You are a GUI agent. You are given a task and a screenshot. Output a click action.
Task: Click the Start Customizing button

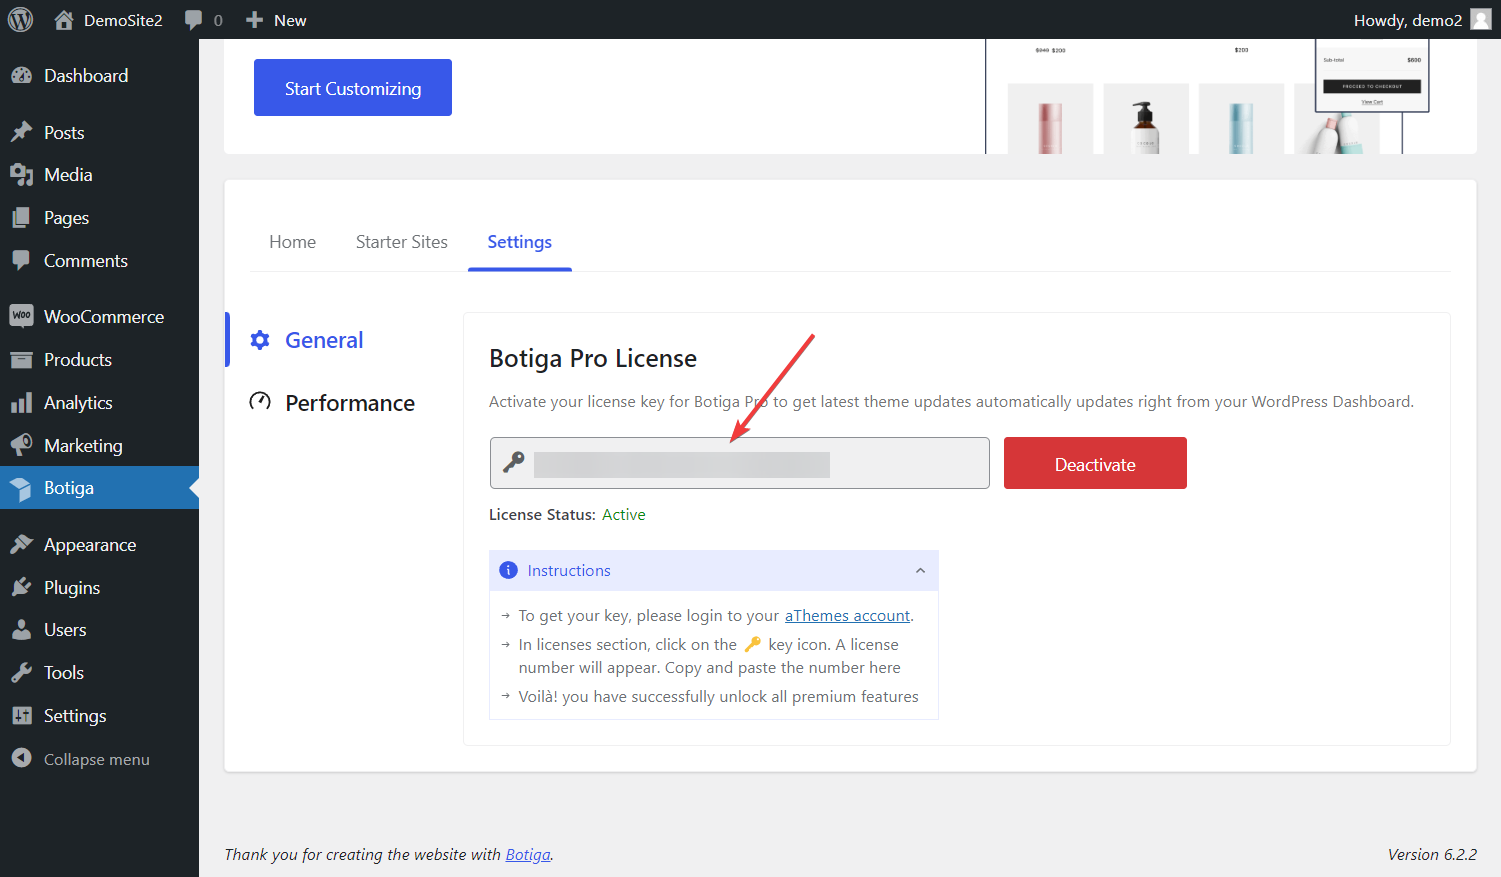353,88
